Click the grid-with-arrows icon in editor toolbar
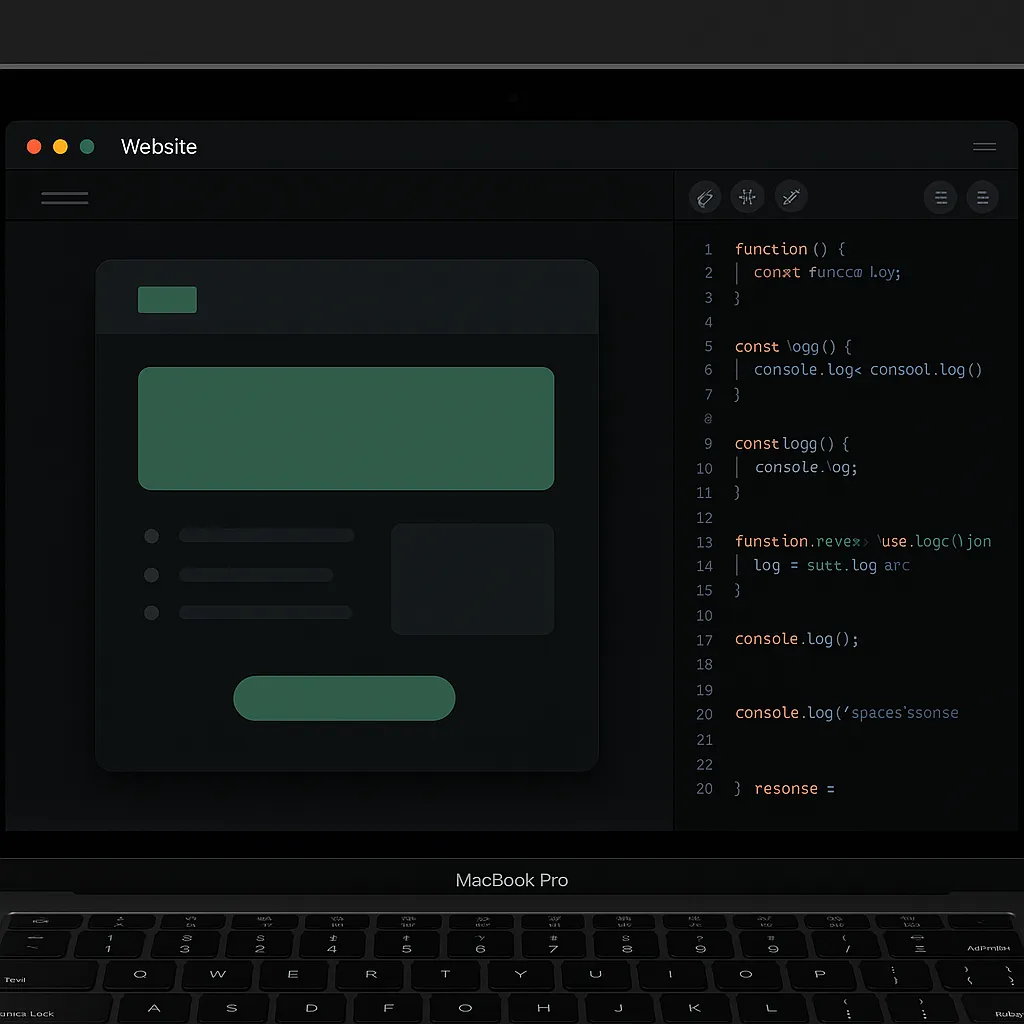 point(748,197)
